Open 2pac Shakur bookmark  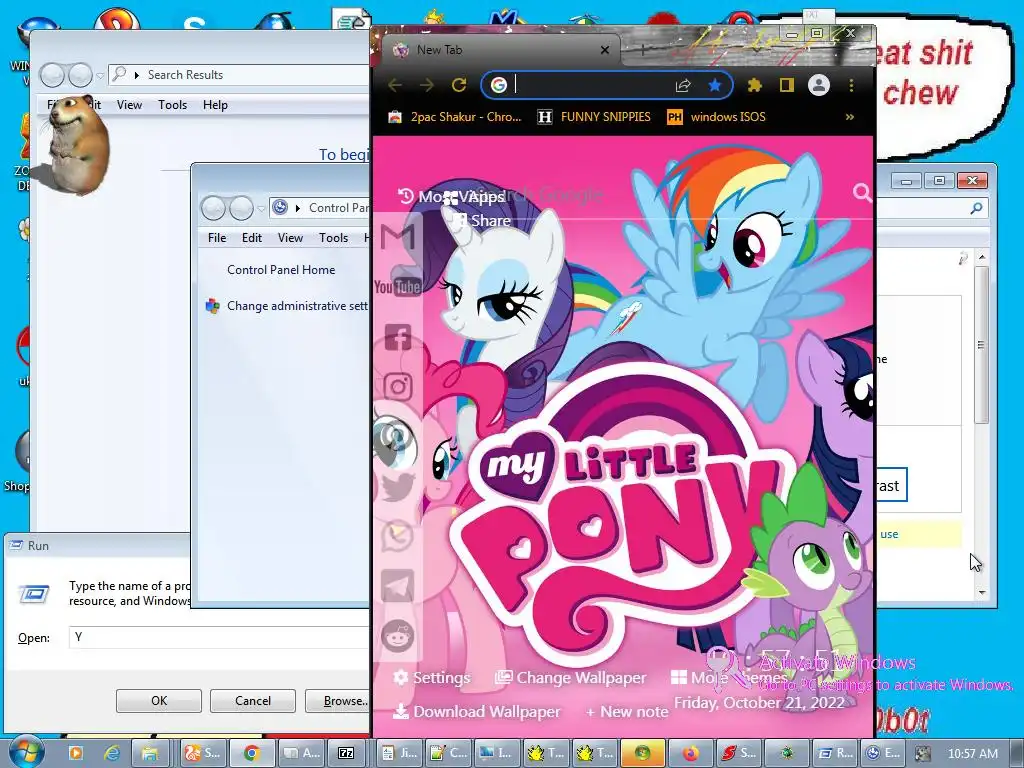pyautogui.click(x=455, y=117)
